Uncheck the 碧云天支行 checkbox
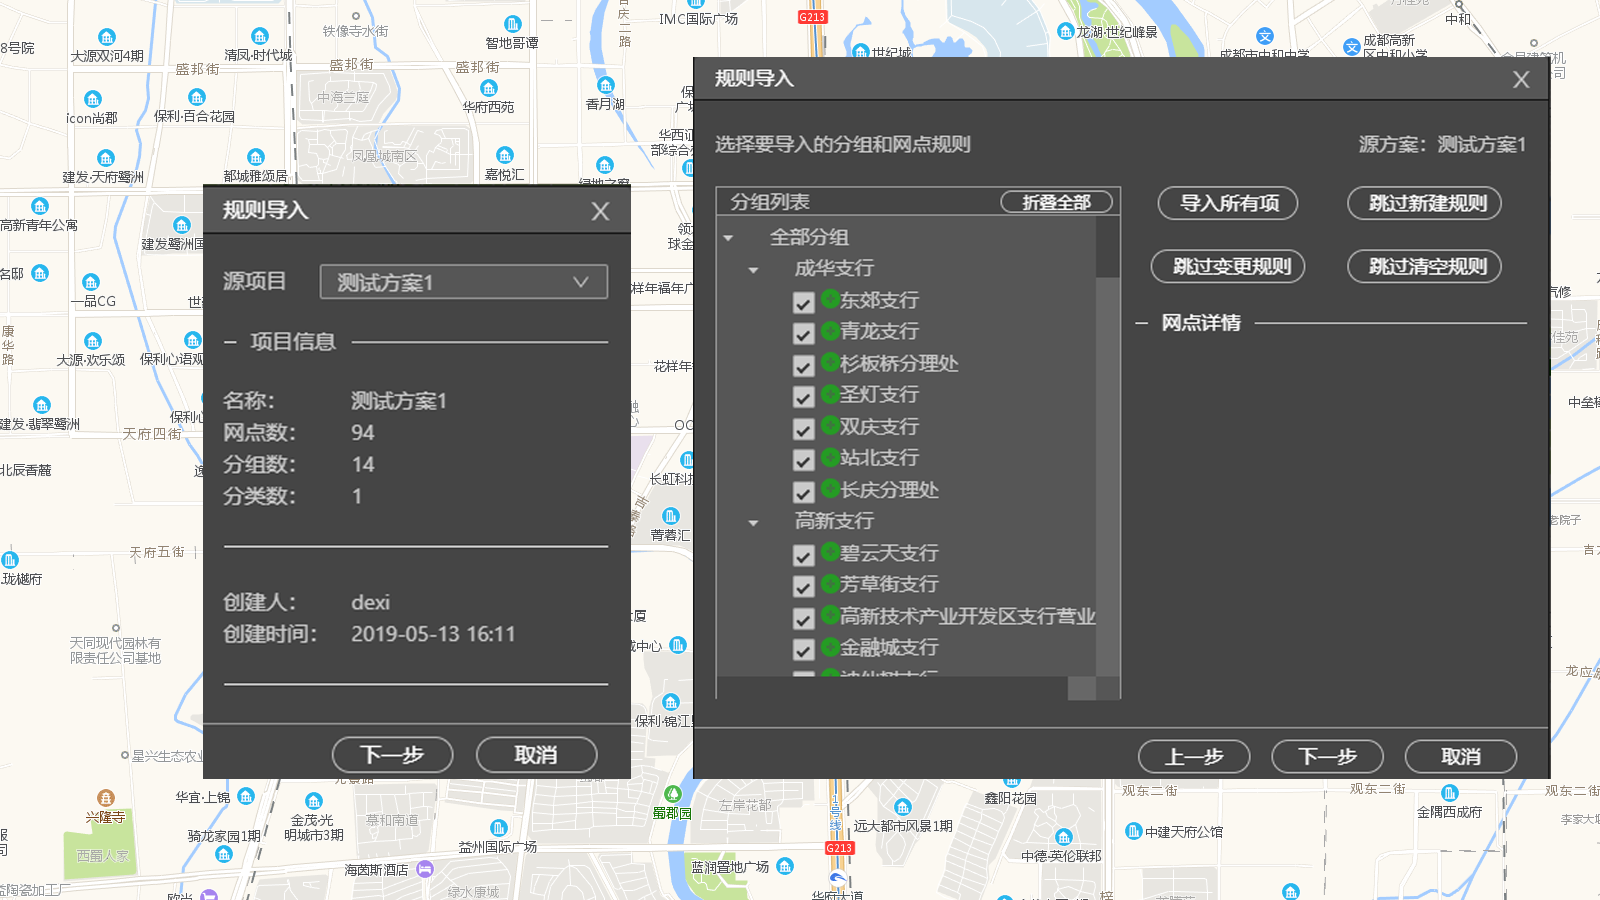 803,555
